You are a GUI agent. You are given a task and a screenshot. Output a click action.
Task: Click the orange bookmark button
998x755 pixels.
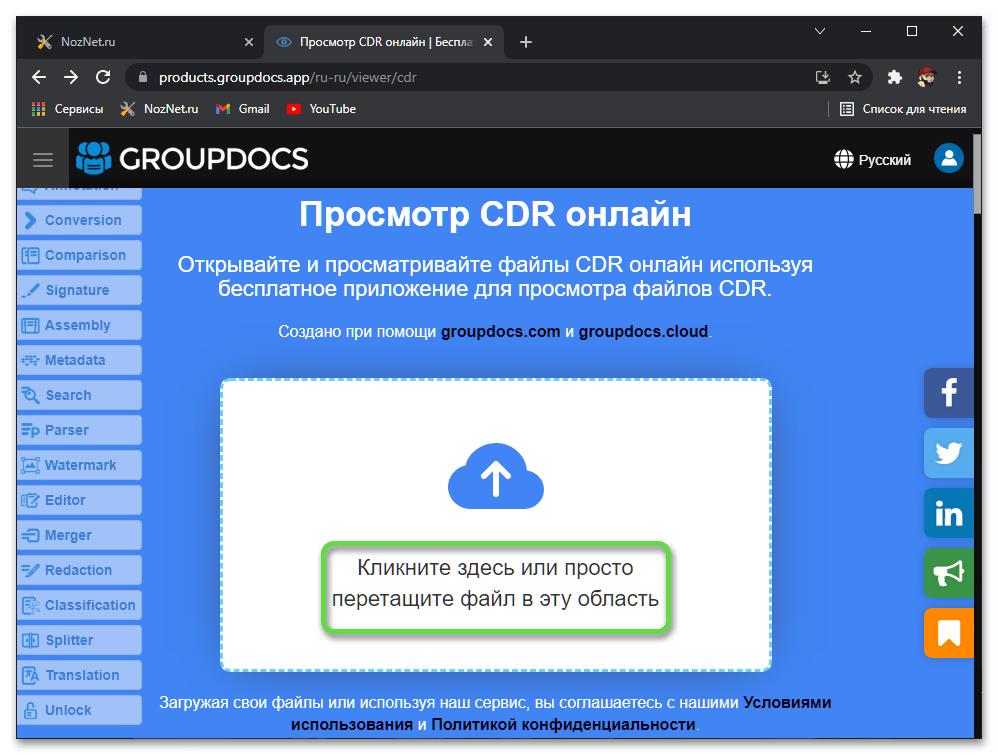click(948, 633)
